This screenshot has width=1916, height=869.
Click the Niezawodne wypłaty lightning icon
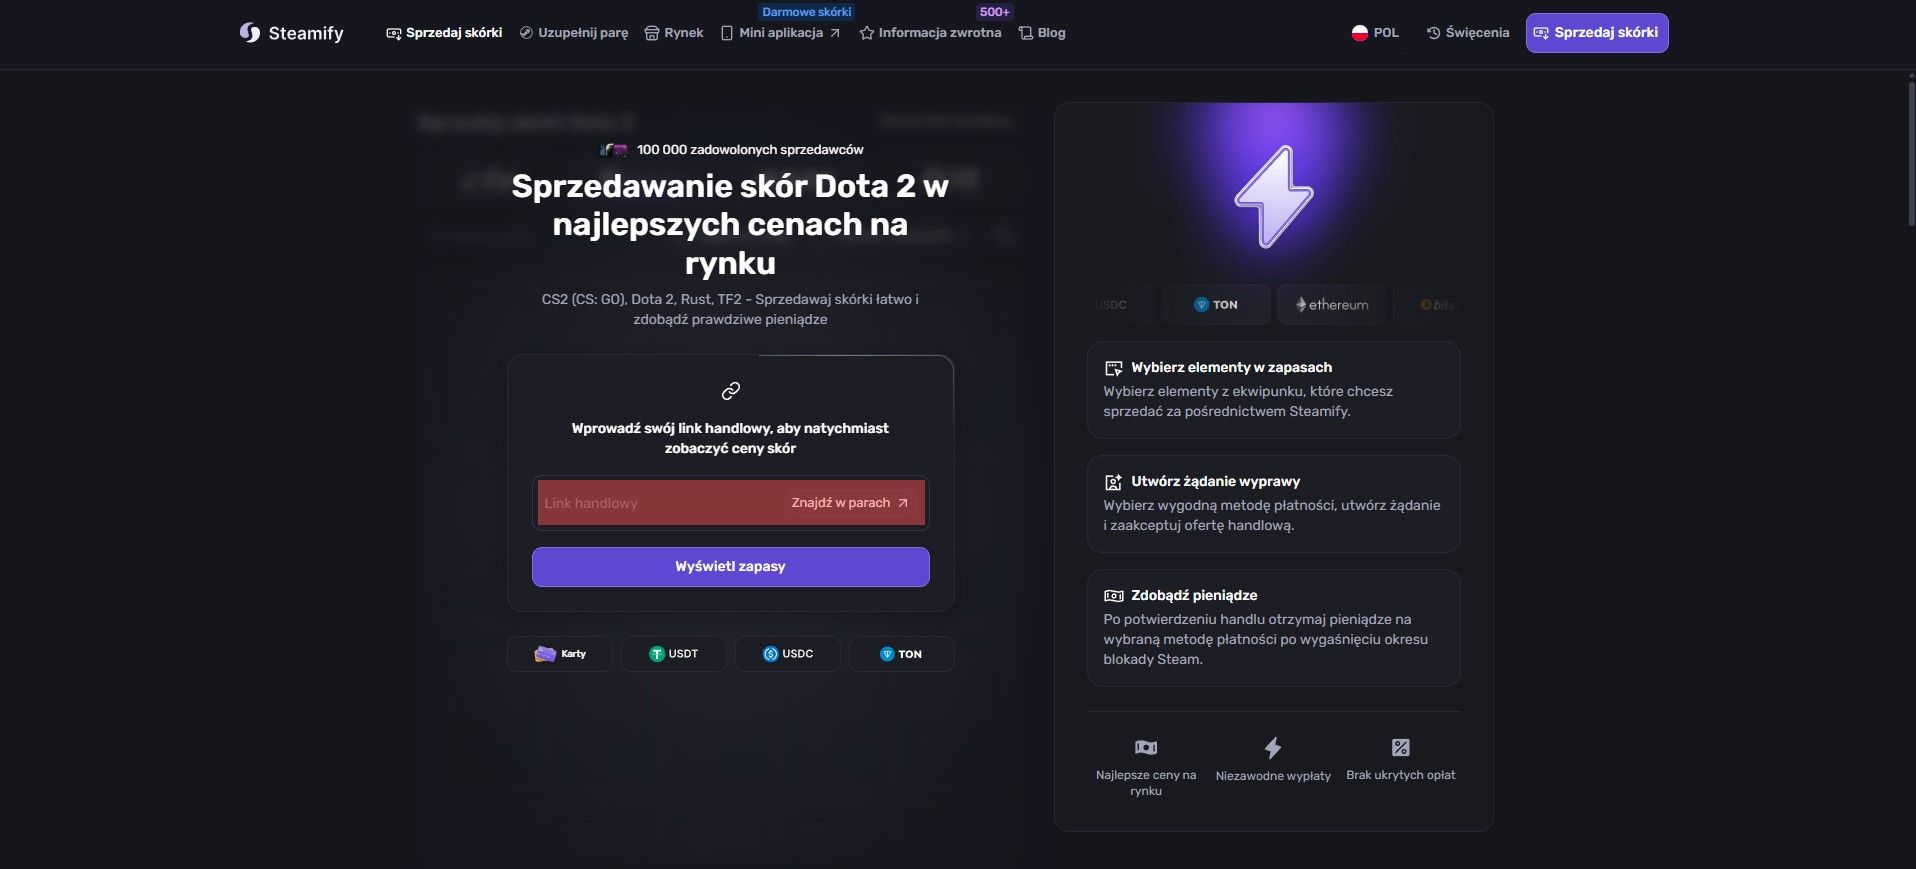click(x=1273, y=748)
